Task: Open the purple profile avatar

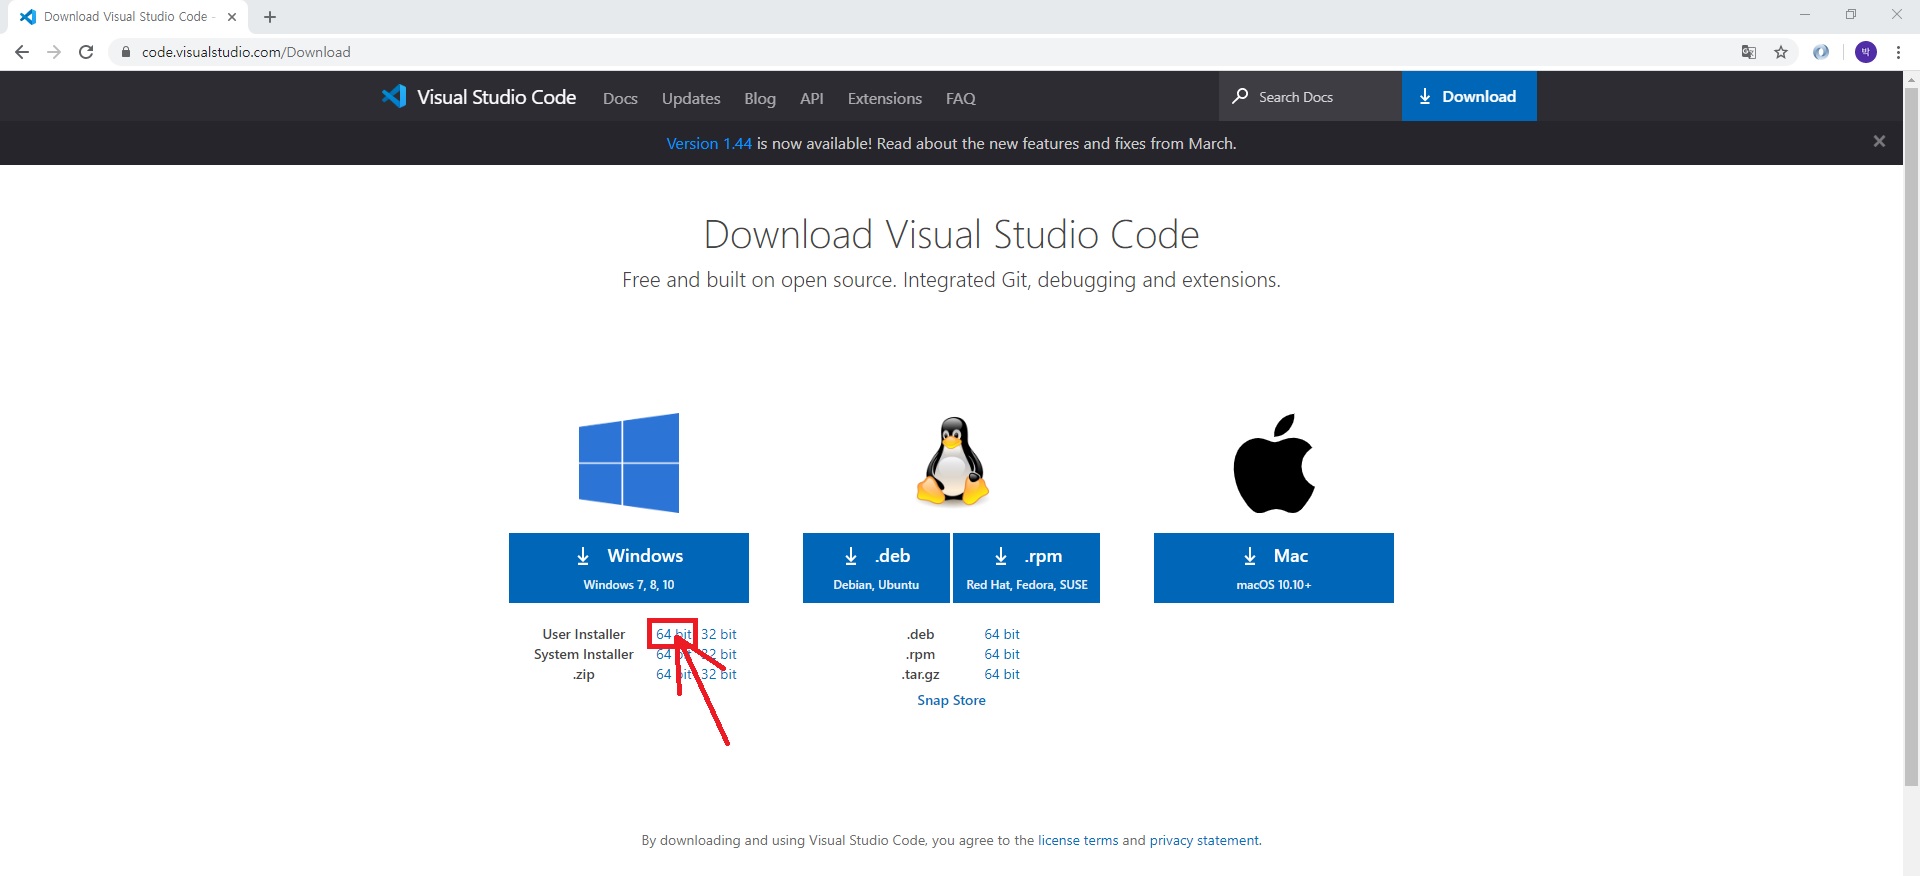Action: point(1866,52)
